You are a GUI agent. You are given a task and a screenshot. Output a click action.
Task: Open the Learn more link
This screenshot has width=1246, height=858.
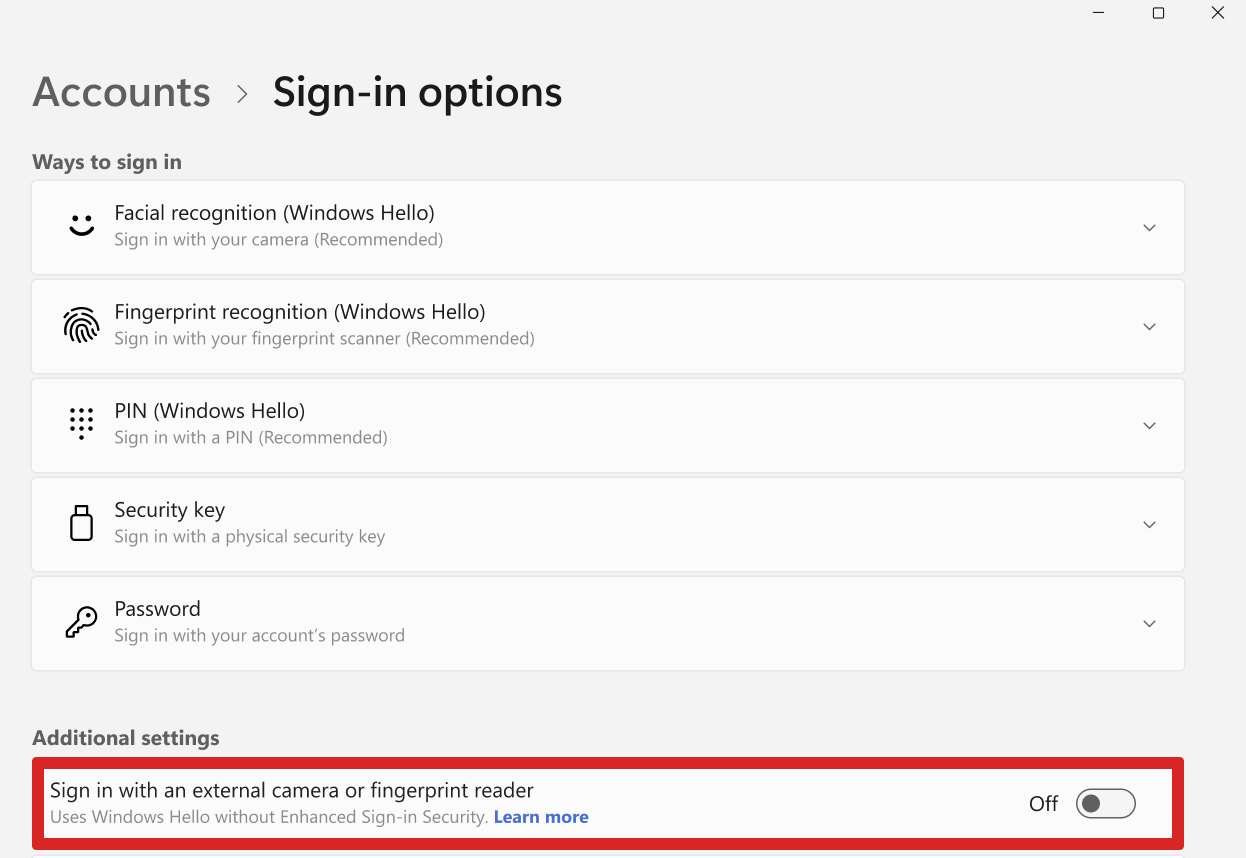pyautogui.click(x=541, y=817)
